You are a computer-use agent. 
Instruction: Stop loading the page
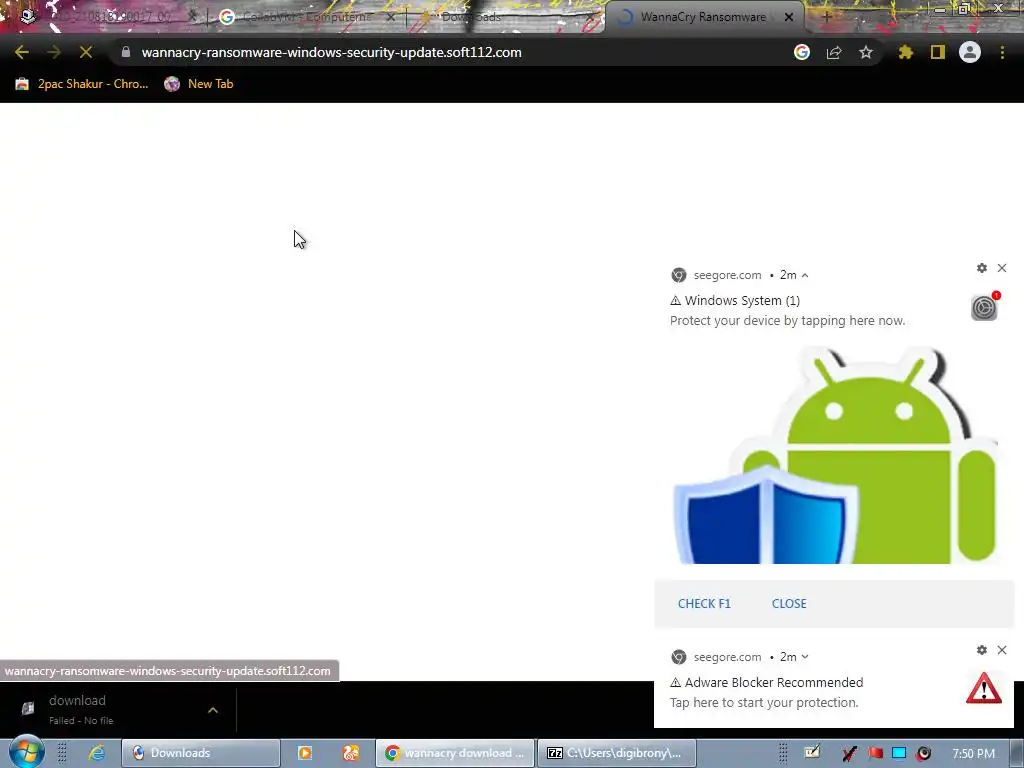[x=86, y=52]
